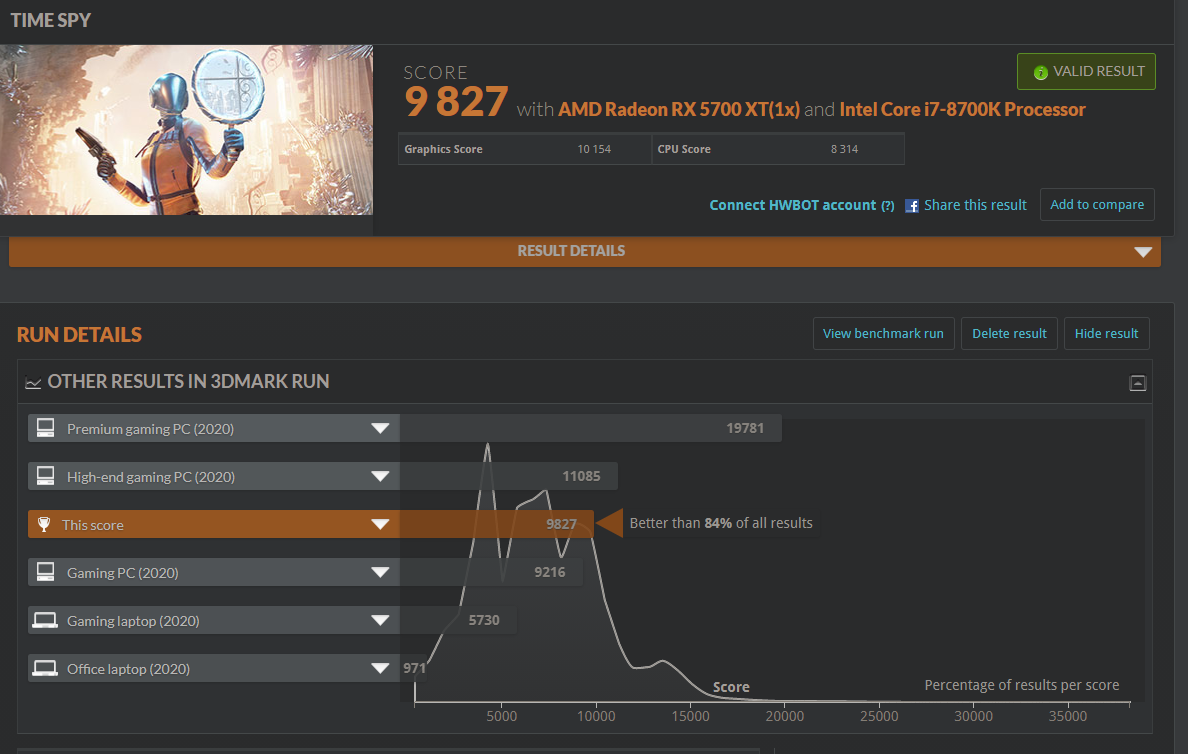This screenshot has height=754, width=1188.
Task: Click the Time Spy title text
Action: [x=51, y=20]
